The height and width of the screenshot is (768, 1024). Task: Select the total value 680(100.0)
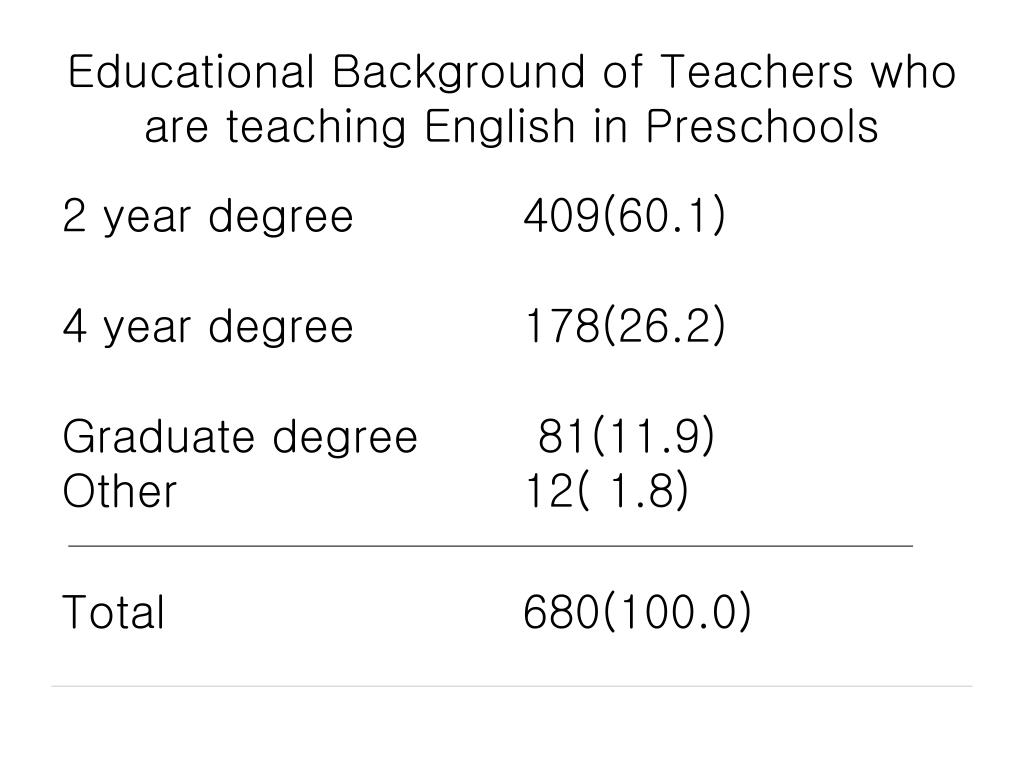tap(637, 612)
